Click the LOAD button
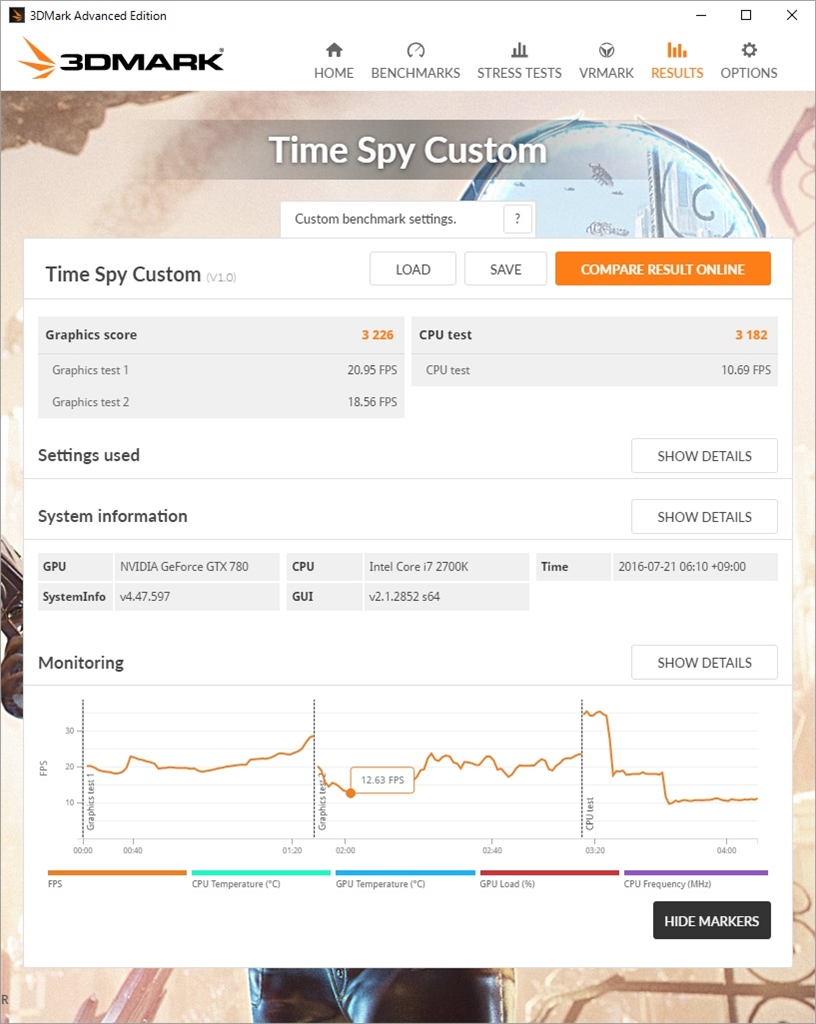 pyautogui.click(x=413, y=269)
